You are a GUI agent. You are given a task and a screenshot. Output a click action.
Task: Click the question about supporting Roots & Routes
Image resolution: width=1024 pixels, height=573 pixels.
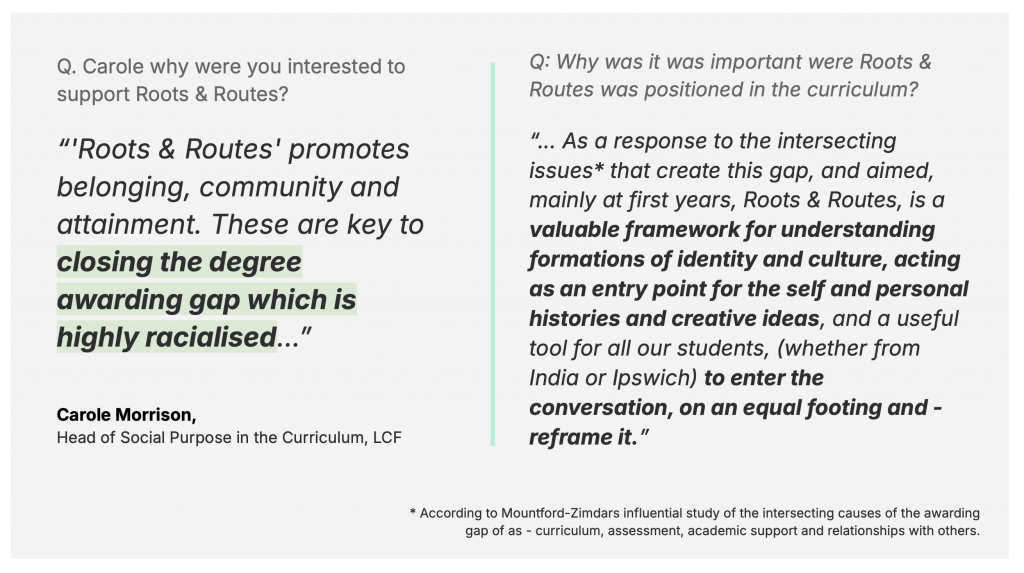[231, 80]
